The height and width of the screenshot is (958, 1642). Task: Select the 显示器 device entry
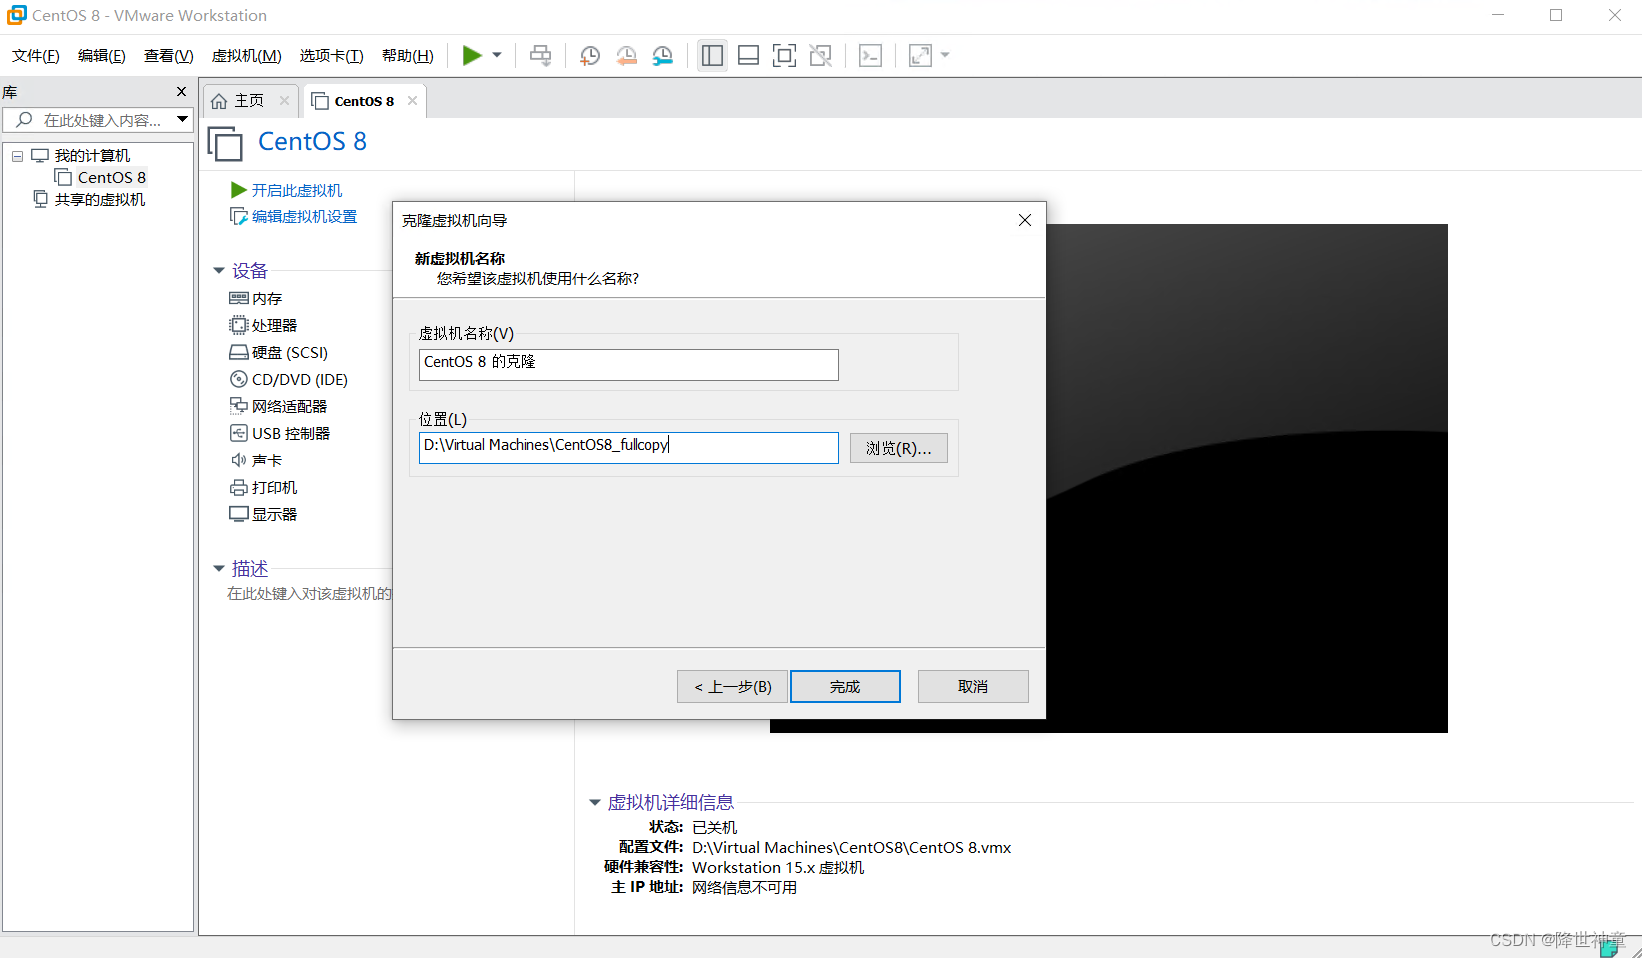pyautogui.click(x=264, y=514)
